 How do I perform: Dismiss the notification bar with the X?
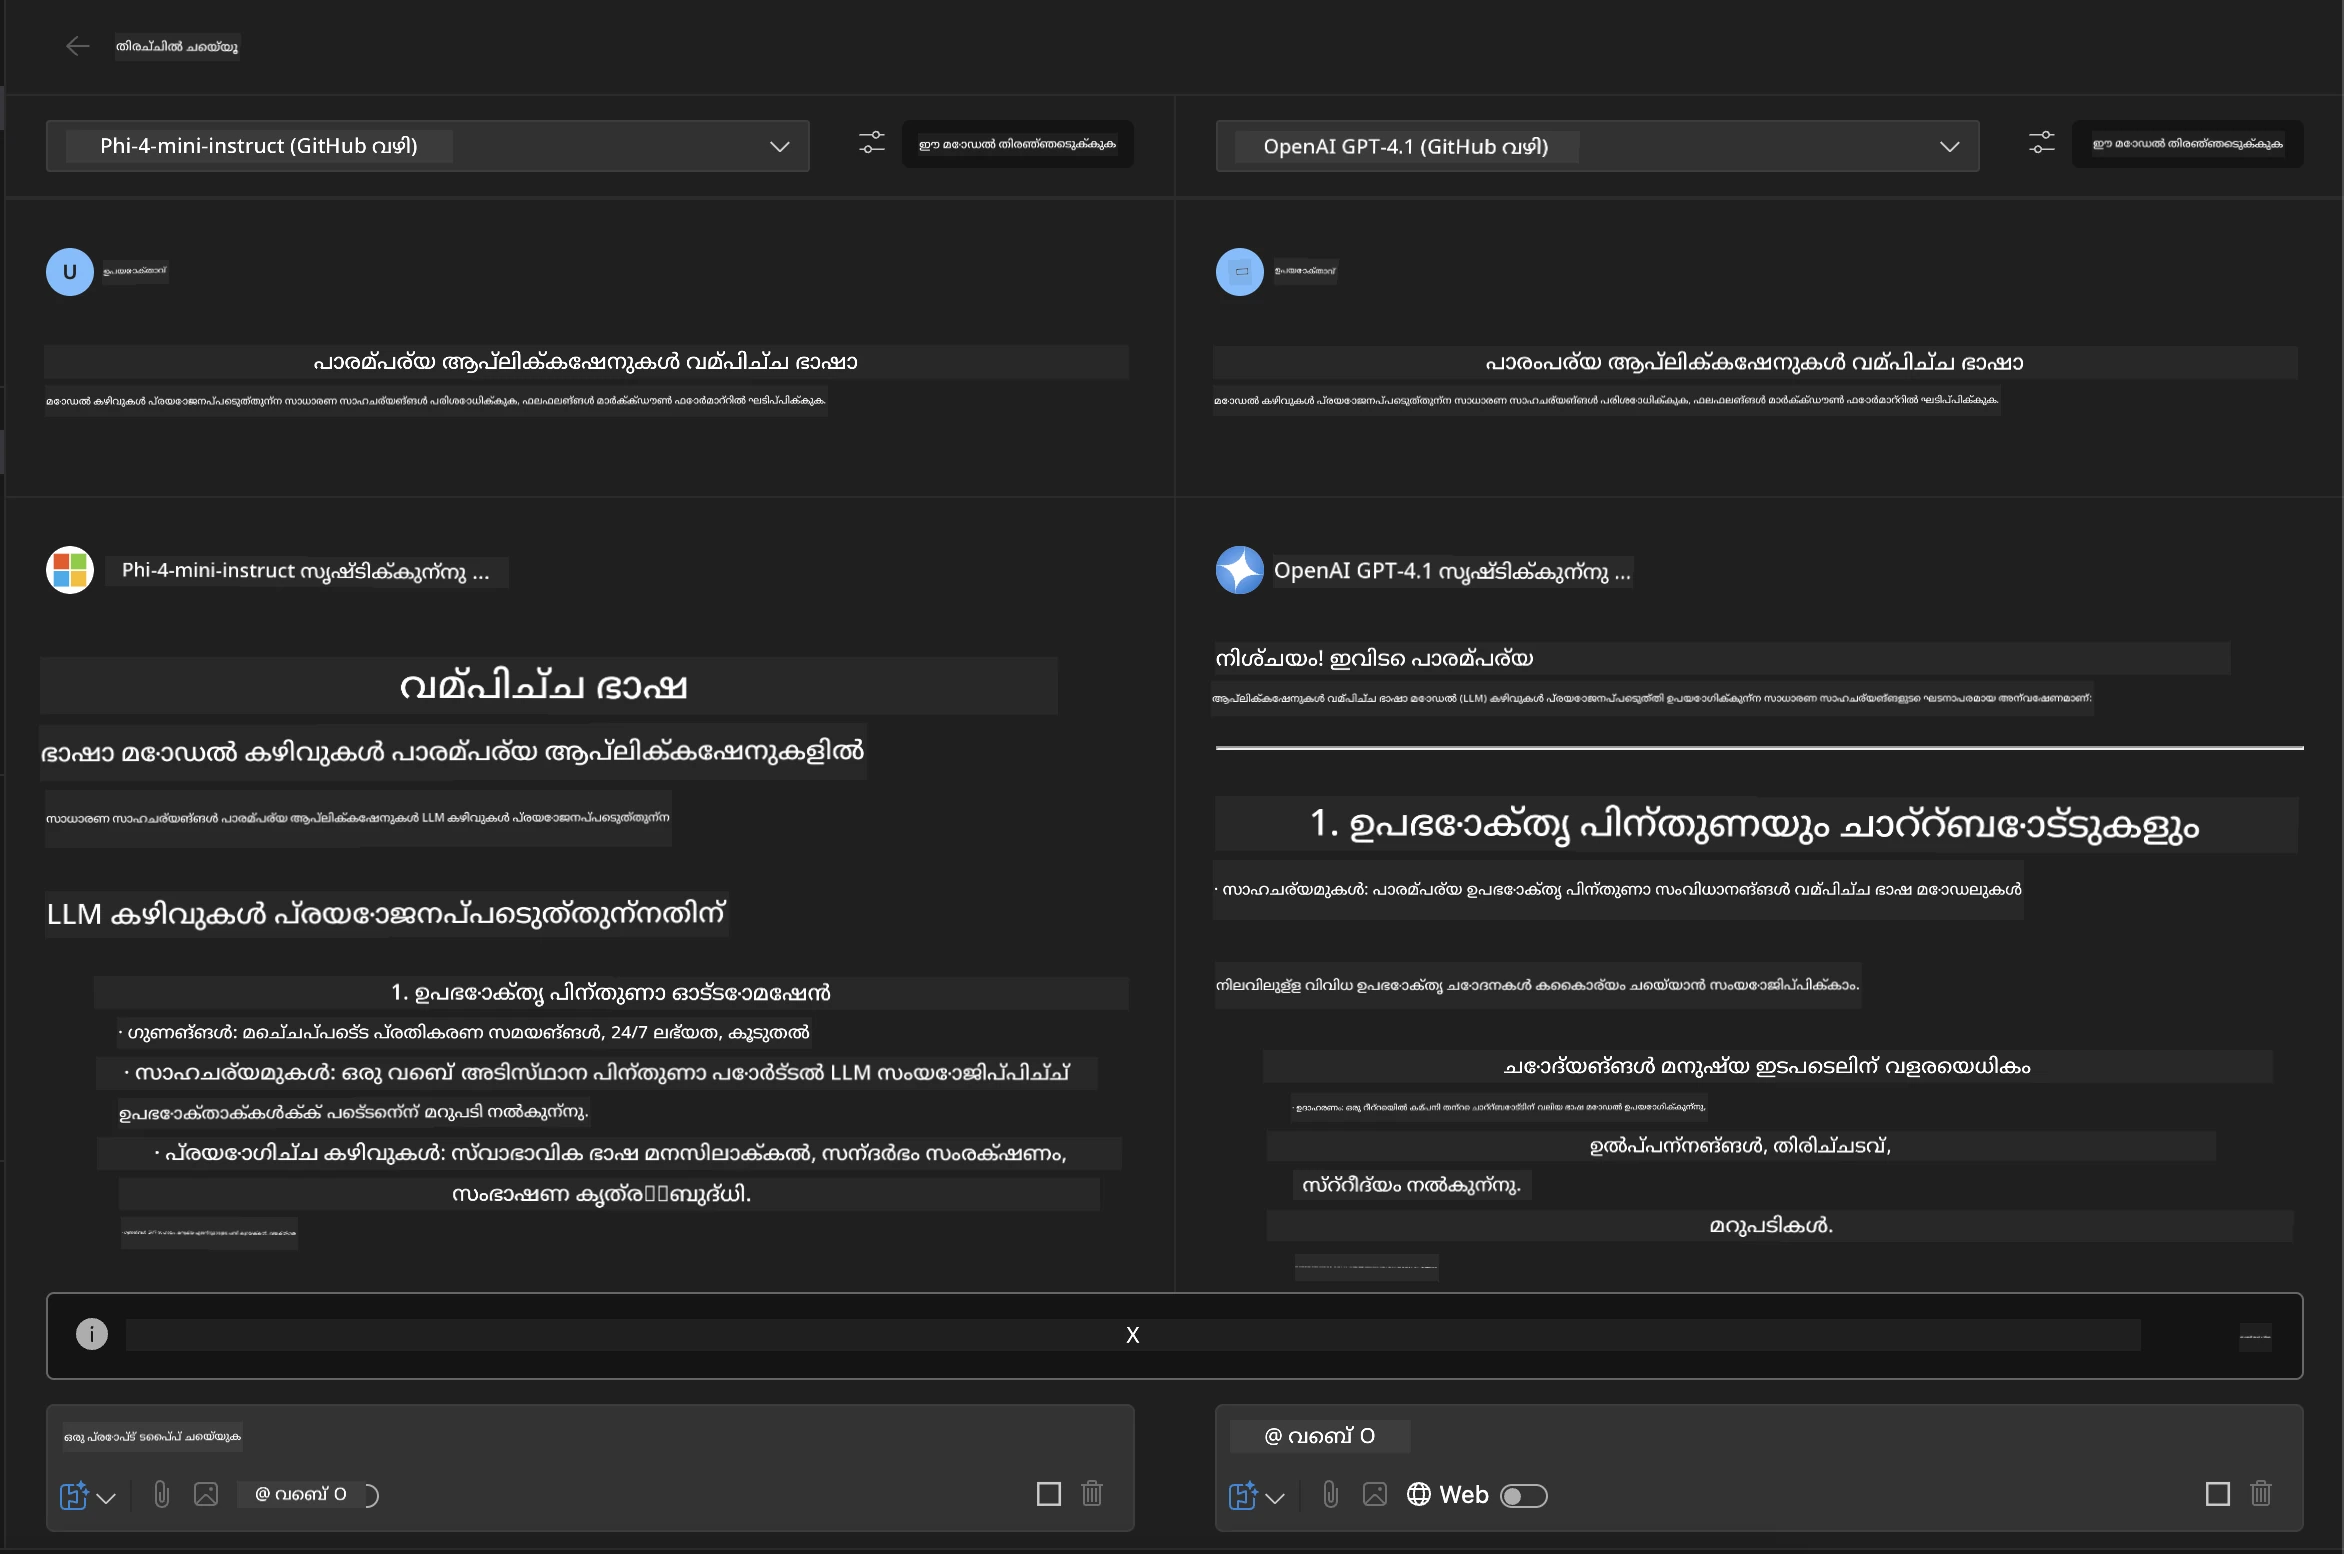pyautogui.click(x=1133, y=1335)
